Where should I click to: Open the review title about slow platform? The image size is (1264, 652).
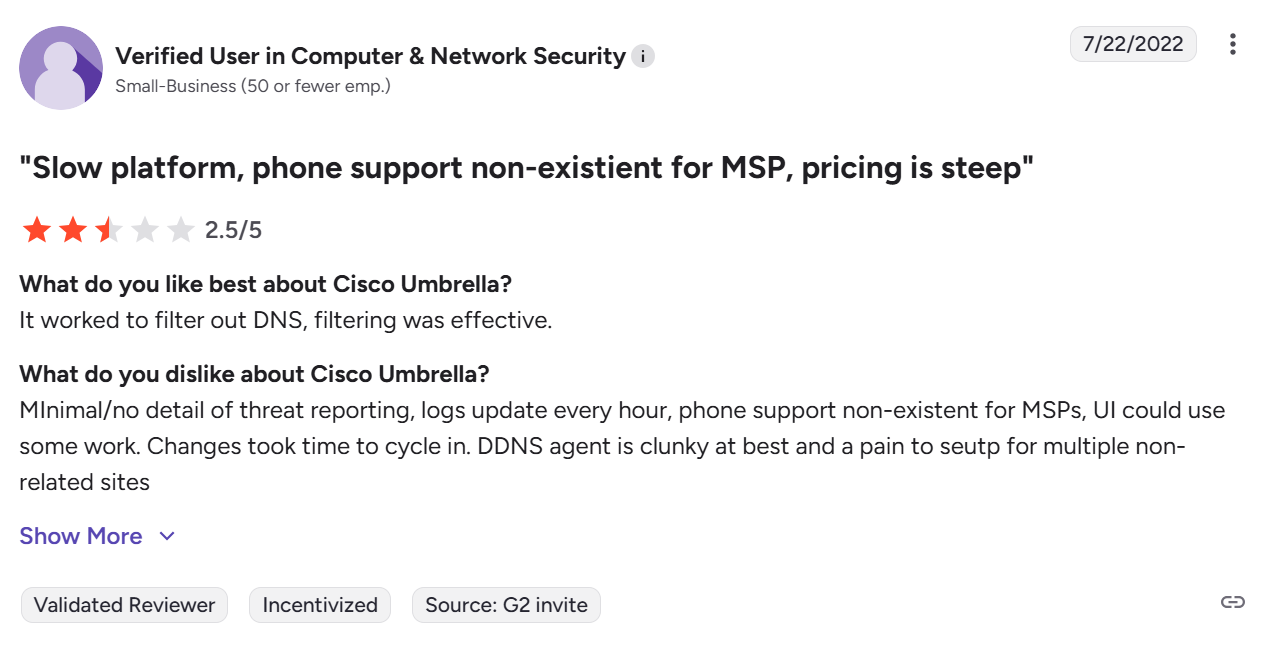pyautogui.click(x=526, y=168)
